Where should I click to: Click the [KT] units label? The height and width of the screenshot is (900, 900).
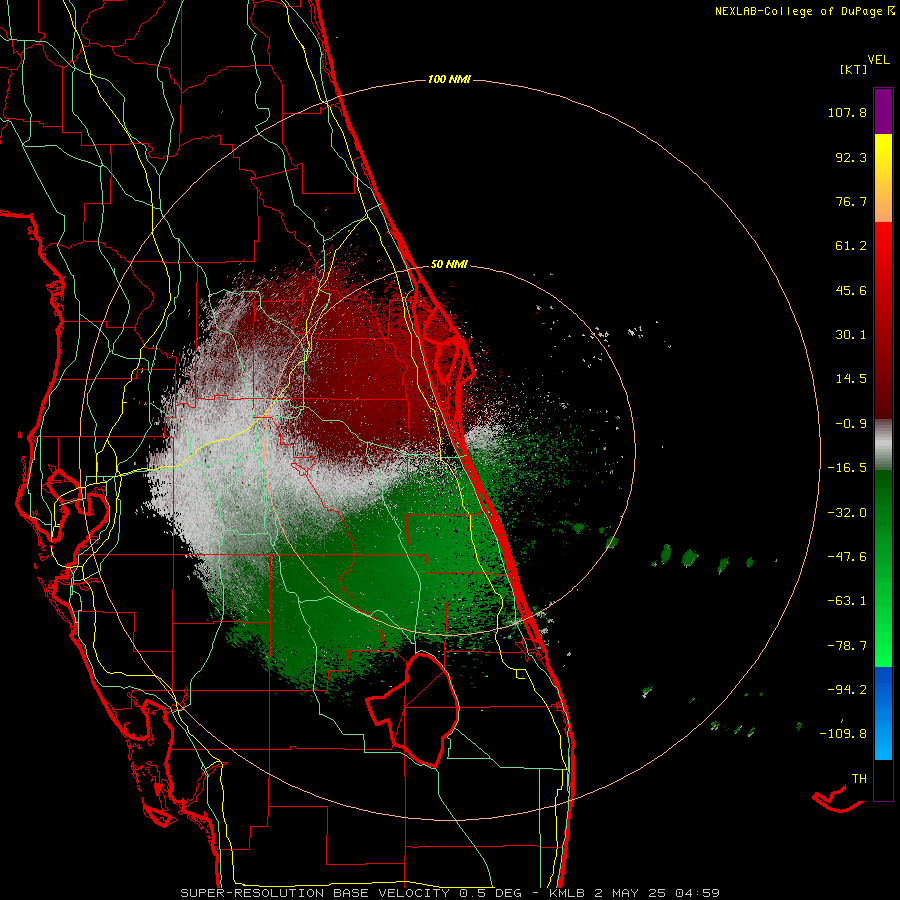tap(854, 69)
